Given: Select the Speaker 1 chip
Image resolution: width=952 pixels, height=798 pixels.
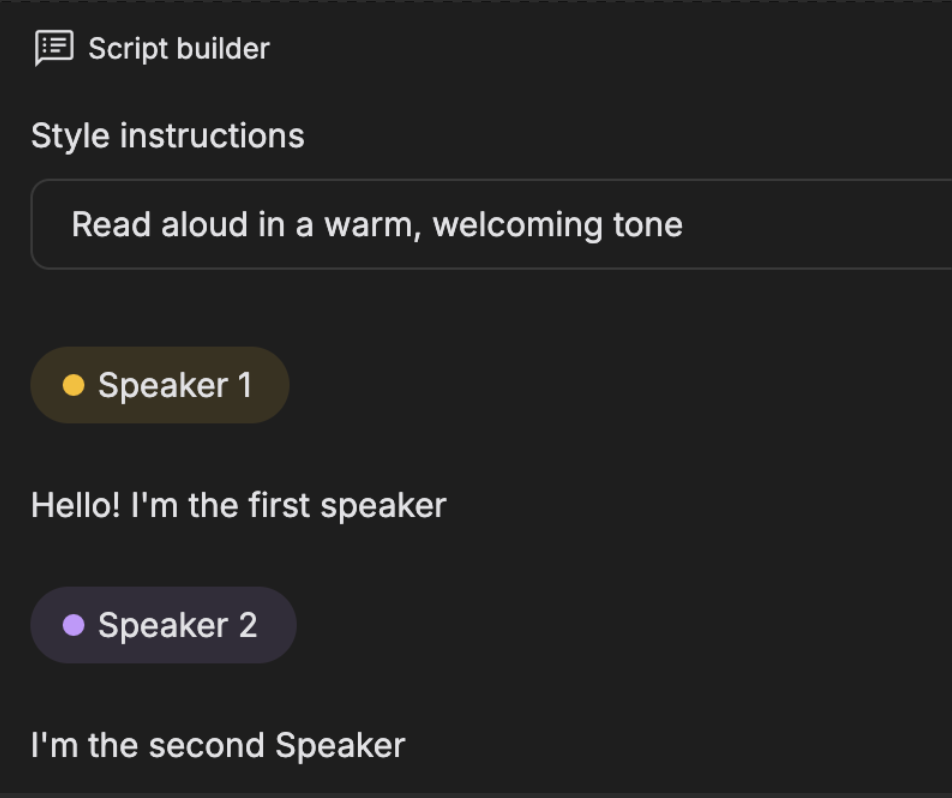Looking at the screenshot, I should click(160, 385).
